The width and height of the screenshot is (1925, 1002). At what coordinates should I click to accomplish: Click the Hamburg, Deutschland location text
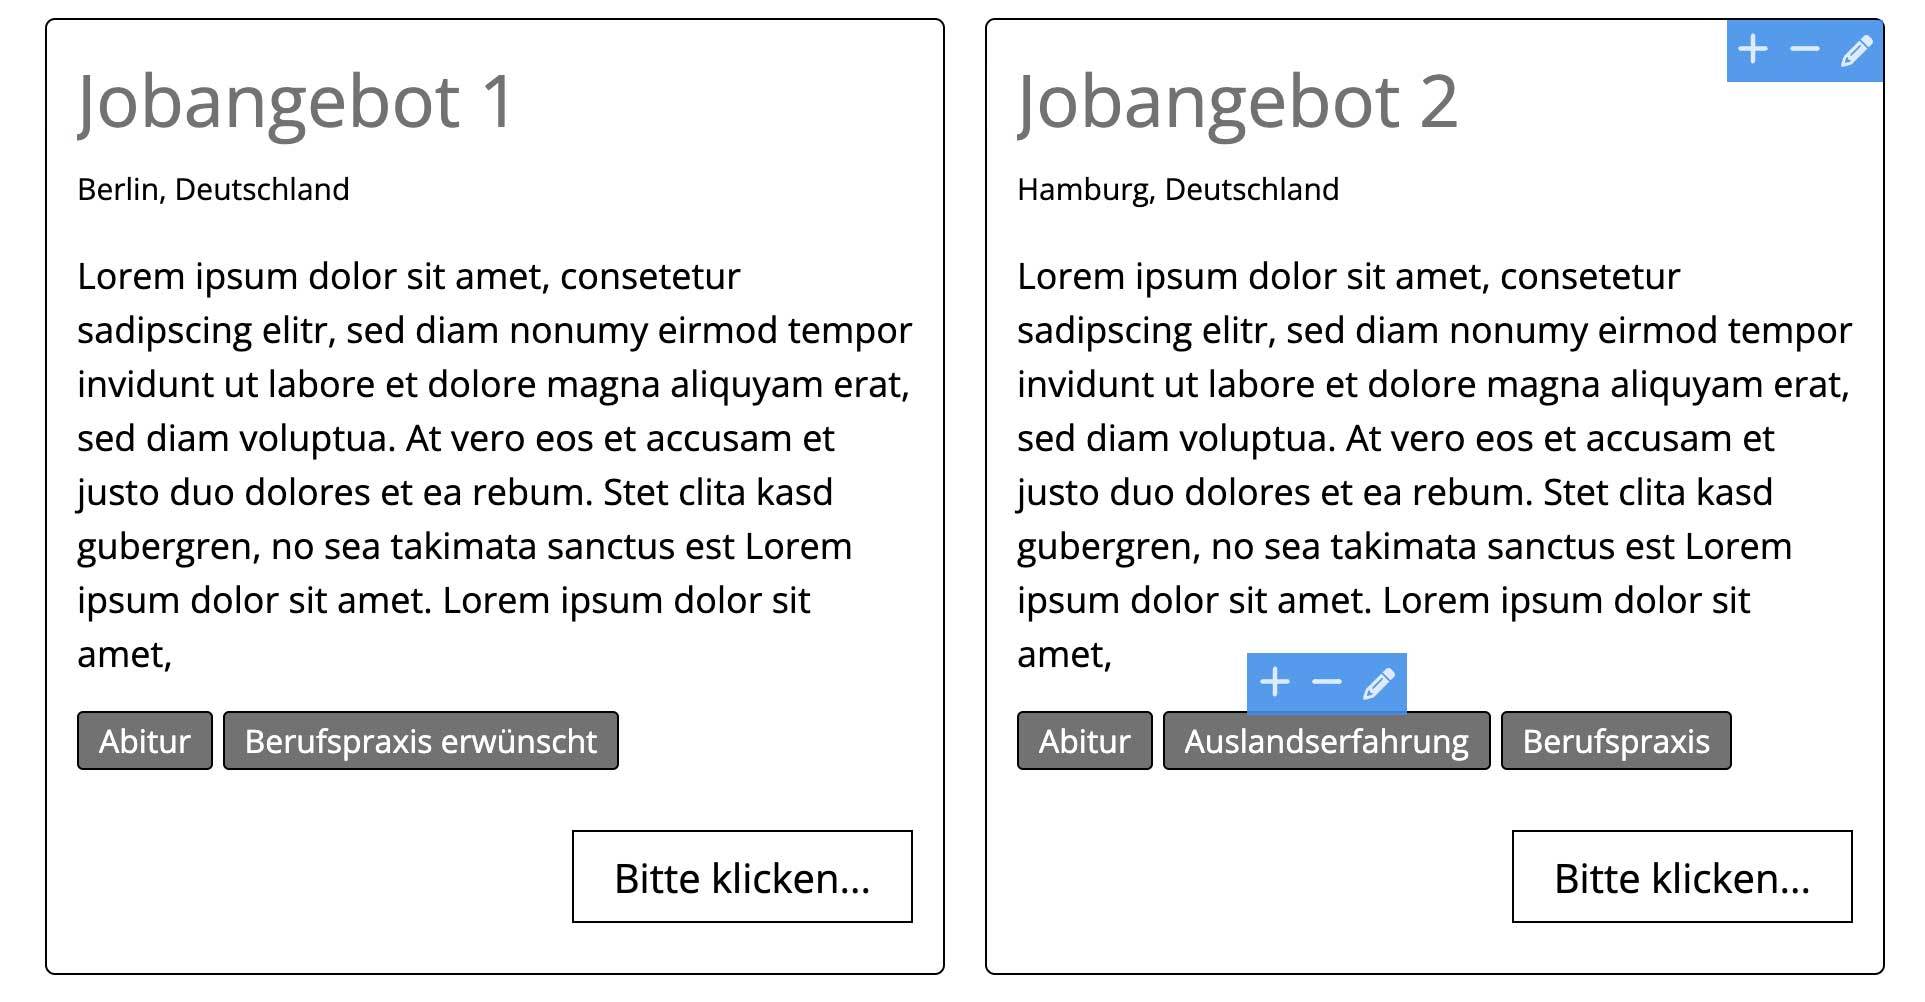pos(1178,190)
